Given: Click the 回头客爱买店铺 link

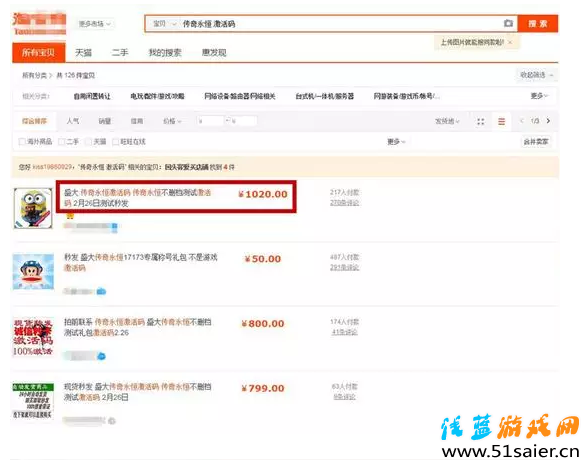Looking at the screenshot, I should click(x=186, y=167).
